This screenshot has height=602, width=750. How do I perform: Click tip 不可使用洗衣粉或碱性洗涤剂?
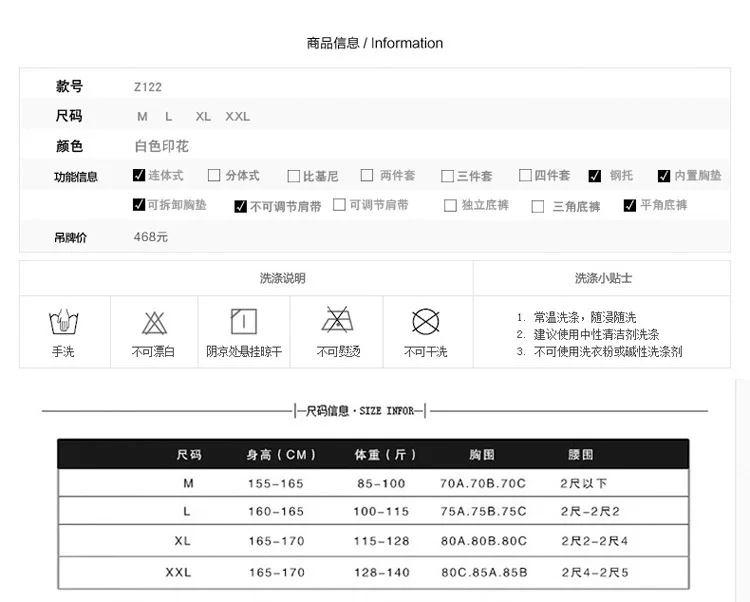pos(608,352)
